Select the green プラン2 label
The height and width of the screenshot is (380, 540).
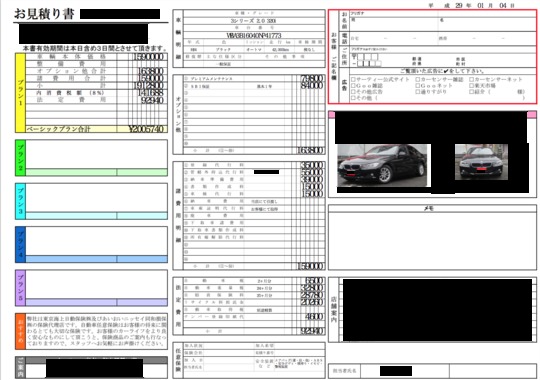click(x=20, y=158)
